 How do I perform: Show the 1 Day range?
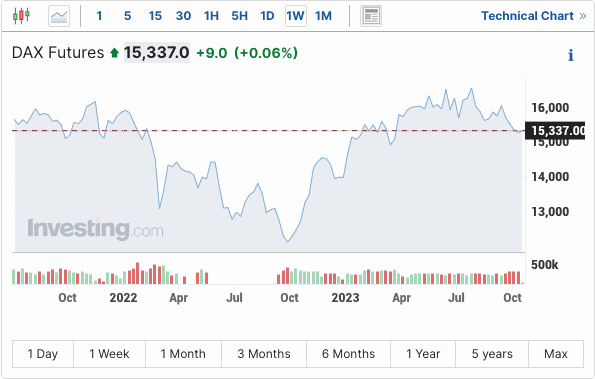(43, 354)
